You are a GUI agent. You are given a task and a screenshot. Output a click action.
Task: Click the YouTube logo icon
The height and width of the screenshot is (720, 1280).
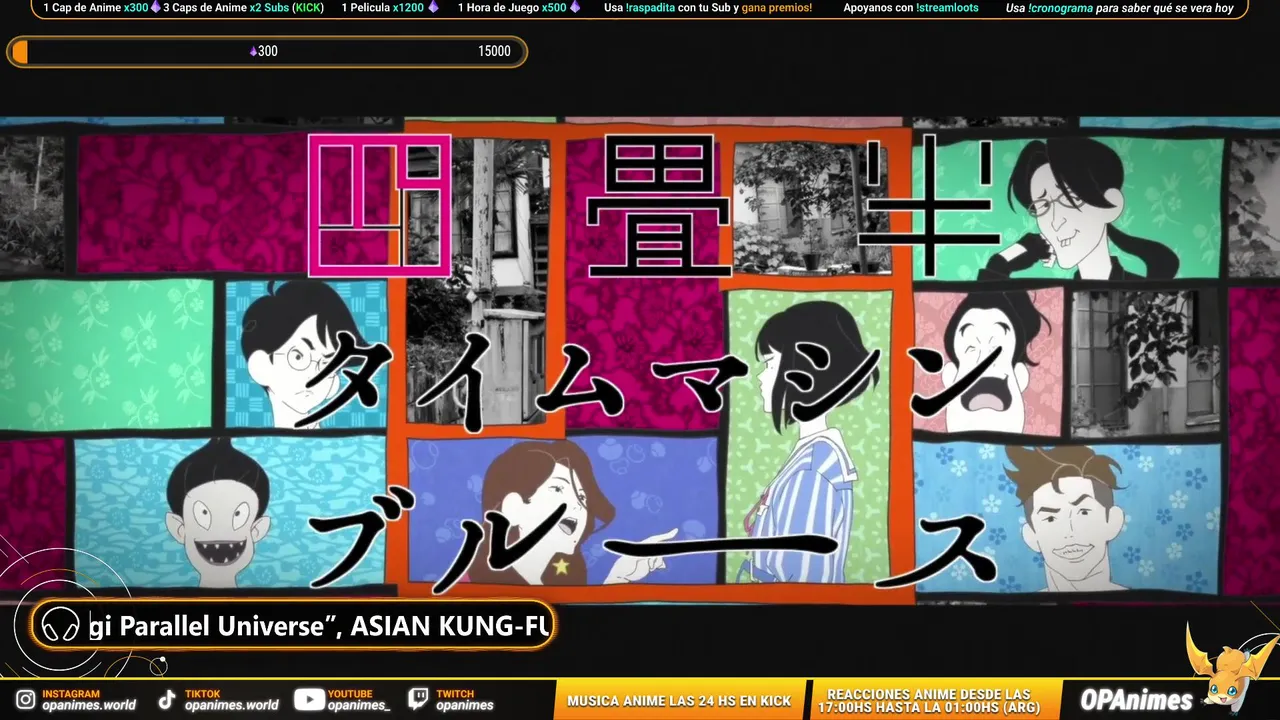pos(309,700)
